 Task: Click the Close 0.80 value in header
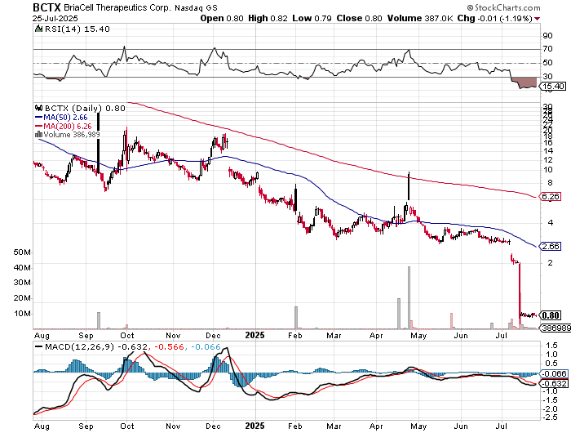[x=359, y=18]
